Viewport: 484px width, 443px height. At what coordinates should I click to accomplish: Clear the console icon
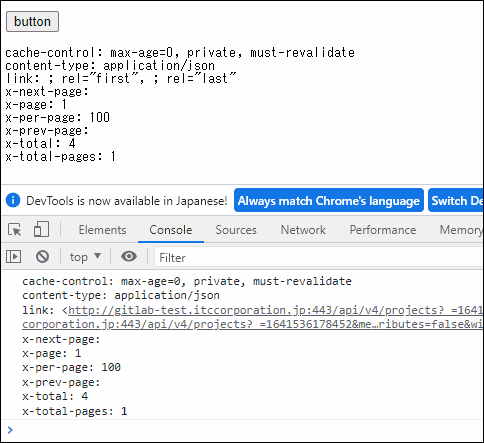click(x=42, y=257)
